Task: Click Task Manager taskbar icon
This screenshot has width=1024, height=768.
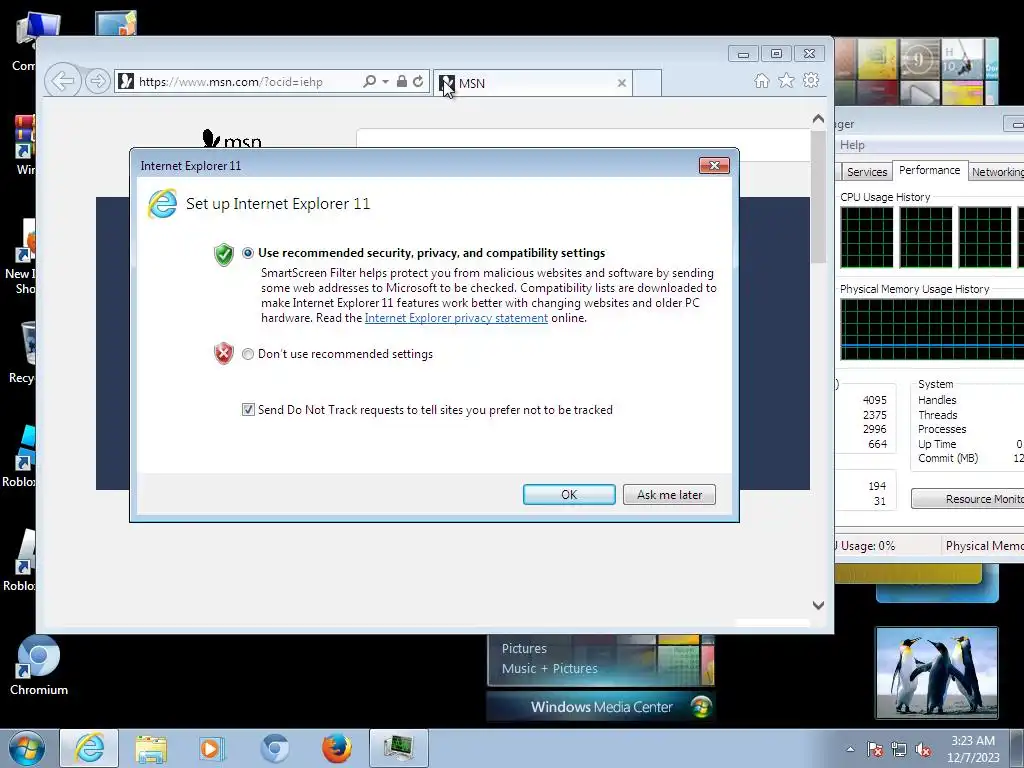Action: (398, 748)
